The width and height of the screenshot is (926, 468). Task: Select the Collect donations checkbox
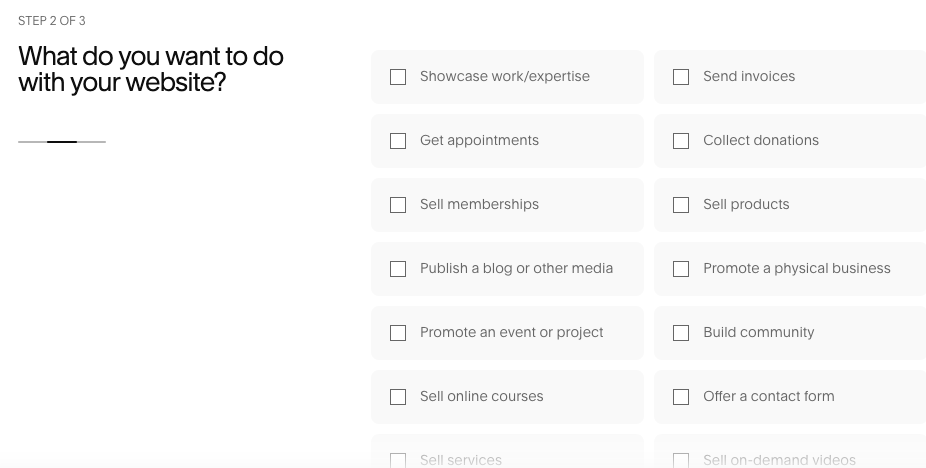tap(681, 141)
